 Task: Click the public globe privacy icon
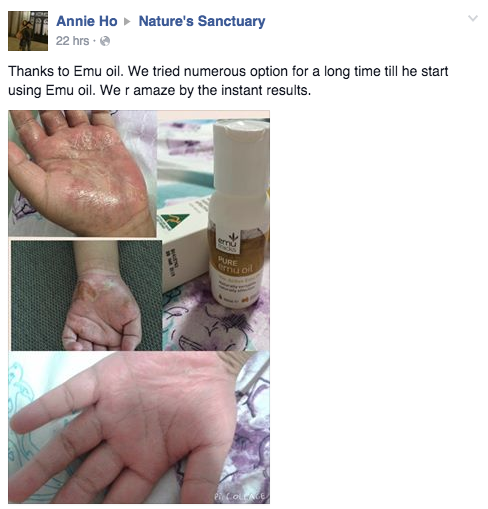coord(105,41)
